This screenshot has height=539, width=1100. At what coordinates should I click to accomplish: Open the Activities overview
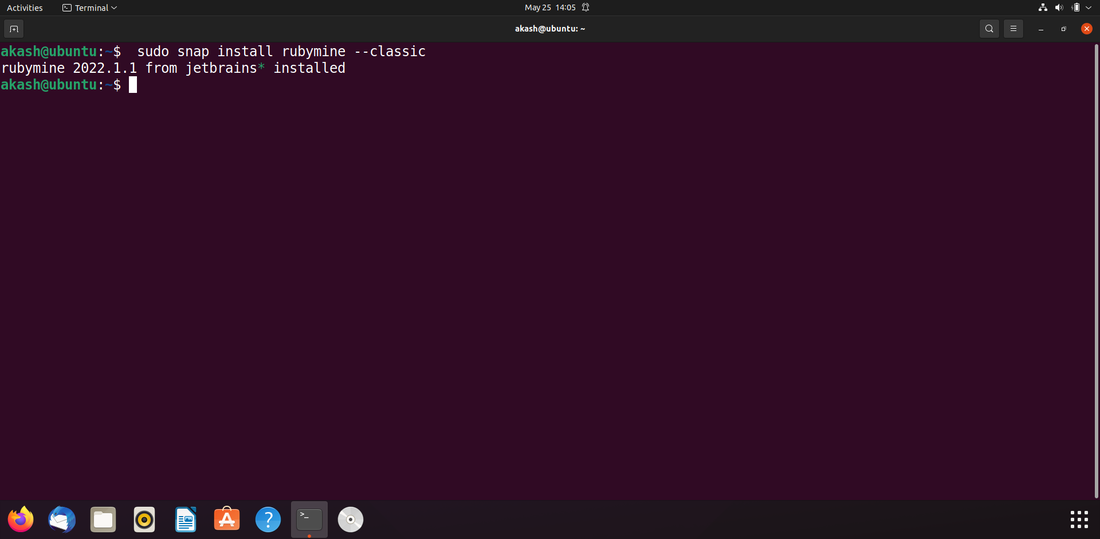click(x=25, y=8)
